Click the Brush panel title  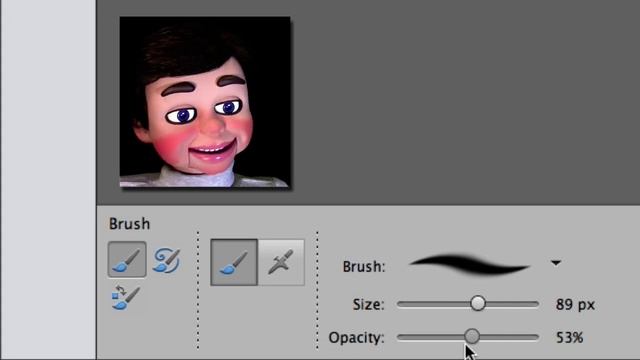pyautogui.click(x=129, y=224)
